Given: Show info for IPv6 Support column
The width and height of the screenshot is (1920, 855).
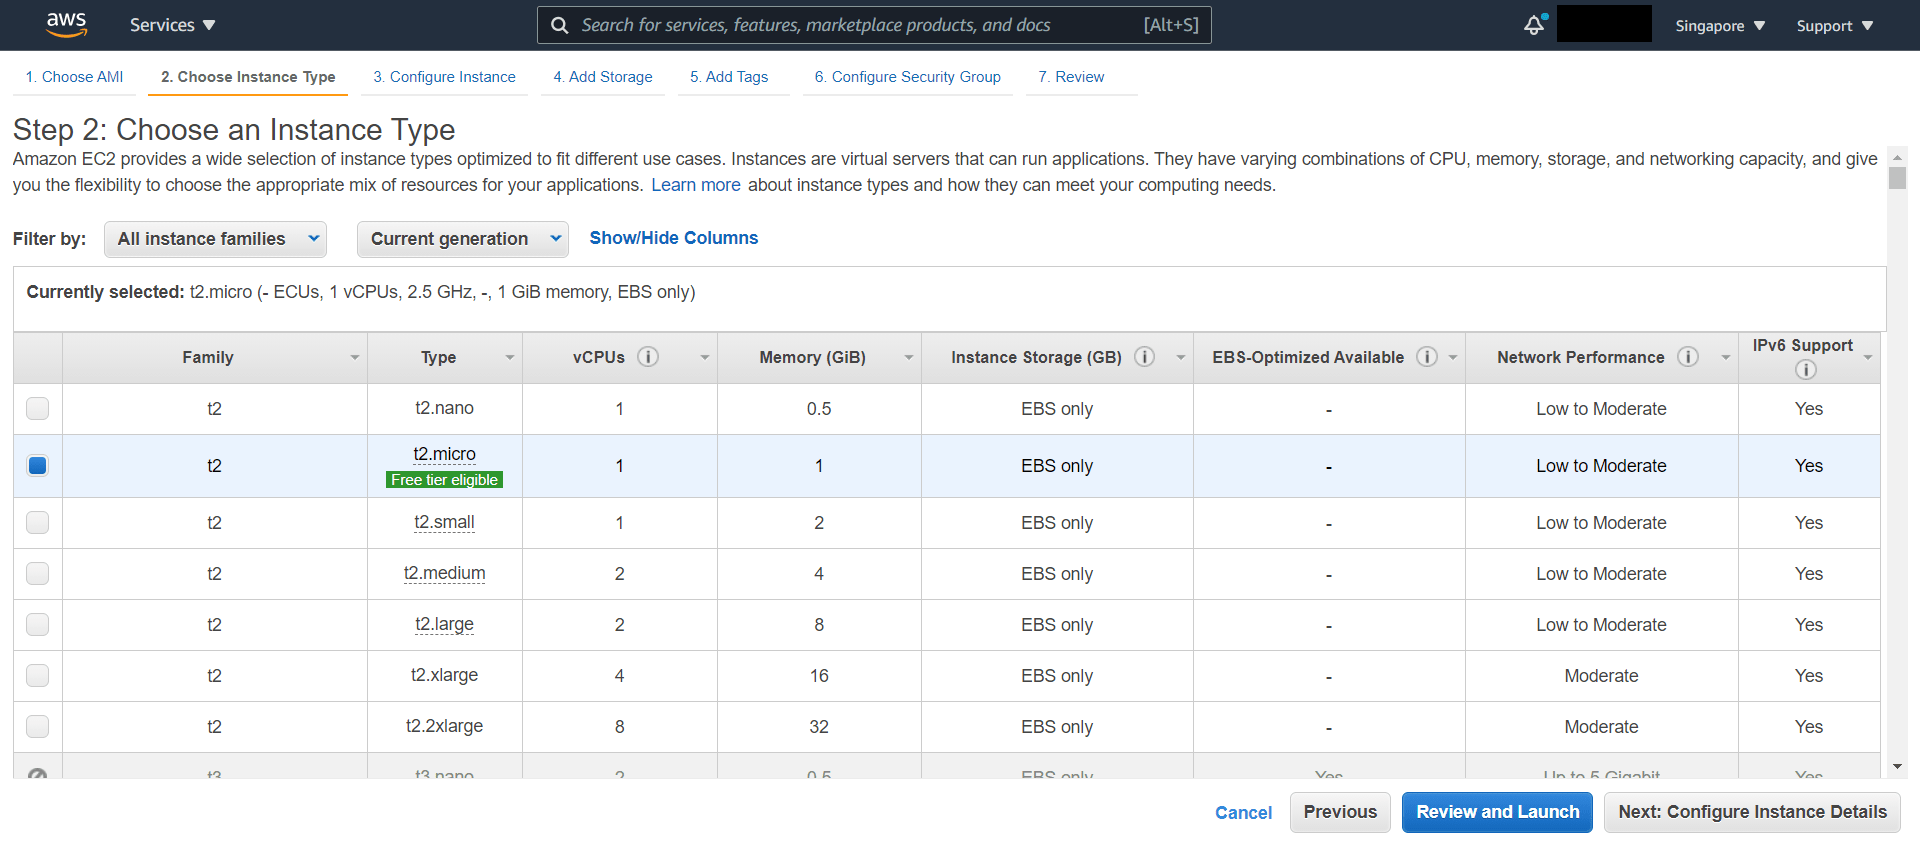Looking at the screenshot, I should [1806, 369].
